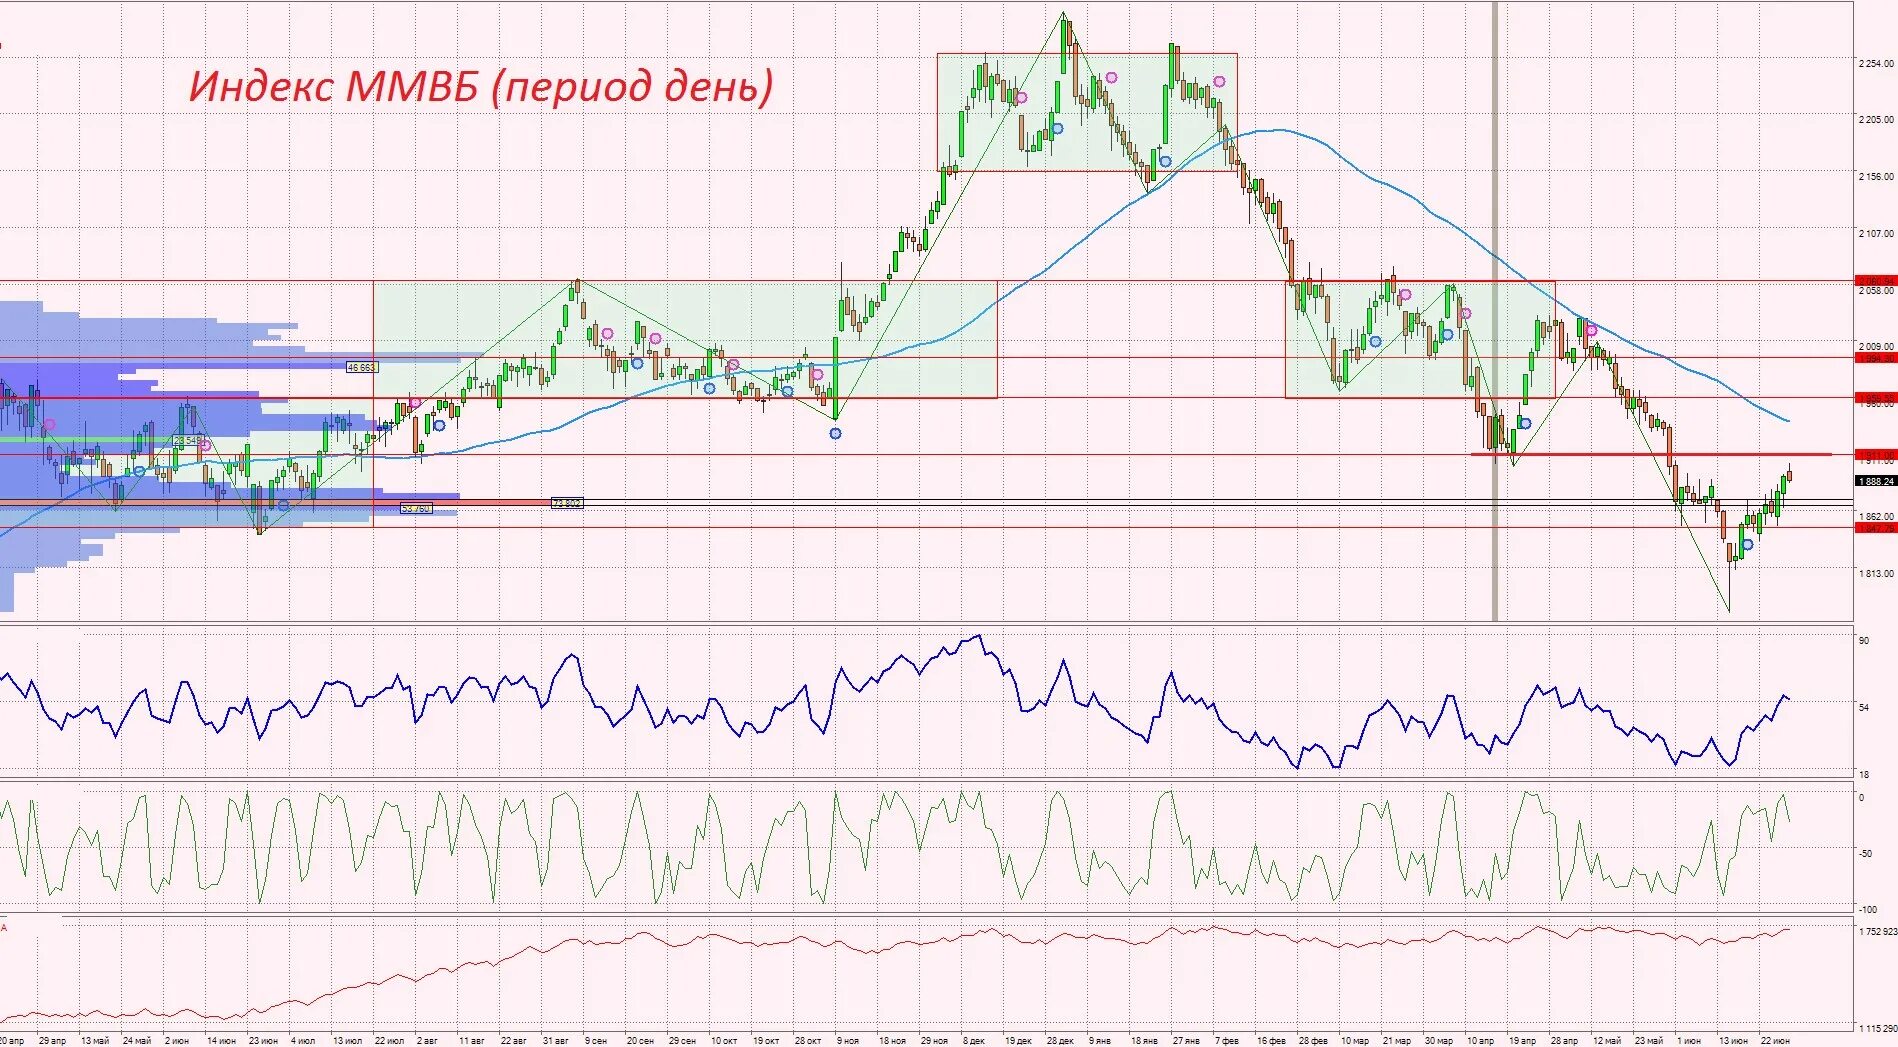Click the volume profile label 46 663
The width and height of the screenshot is (1898, 1047).
coord(361,367)
